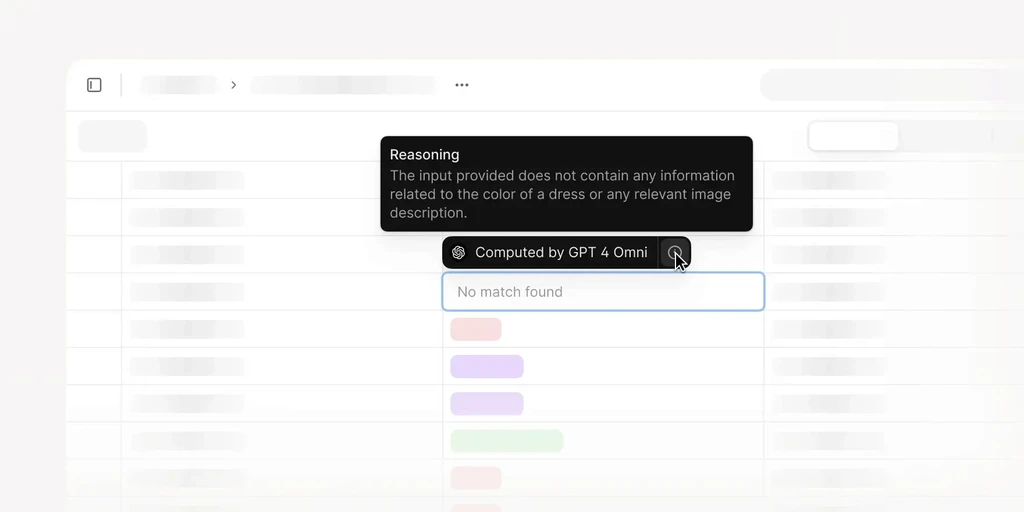Open the first blurred breadcrumb item
The height and width of the screenshot is (512, 1024).
click(179, 85)
